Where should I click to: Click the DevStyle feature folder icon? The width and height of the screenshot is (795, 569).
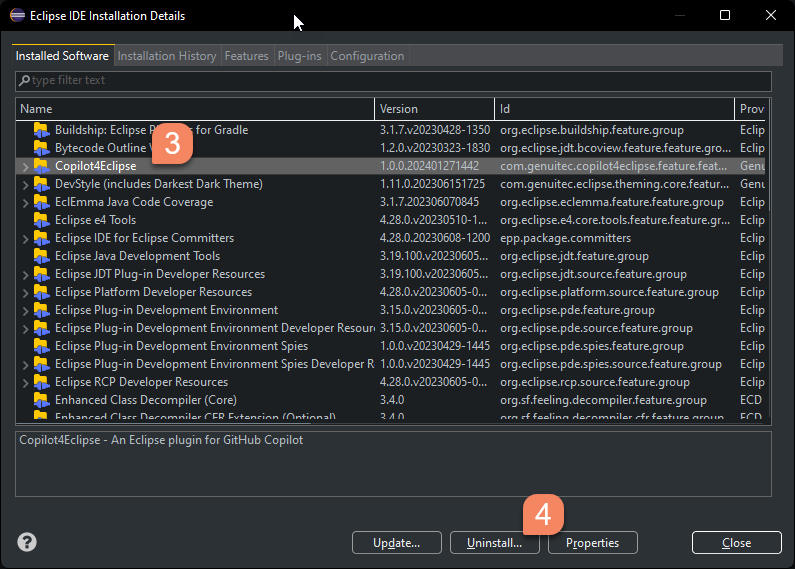(x=42, y=184)
